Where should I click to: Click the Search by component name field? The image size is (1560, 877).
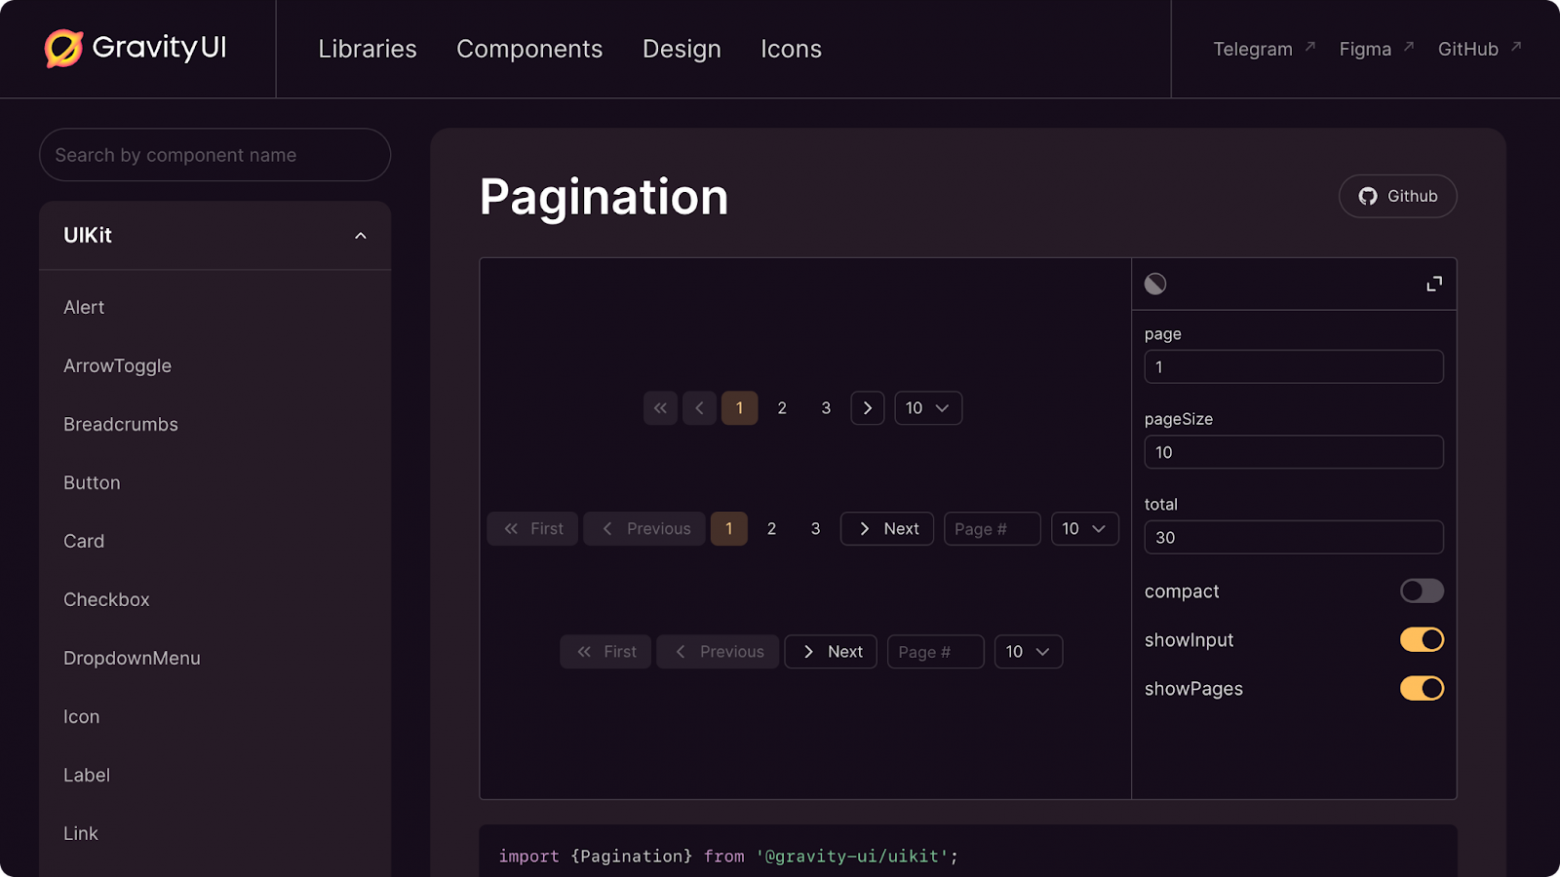point(214,155)
